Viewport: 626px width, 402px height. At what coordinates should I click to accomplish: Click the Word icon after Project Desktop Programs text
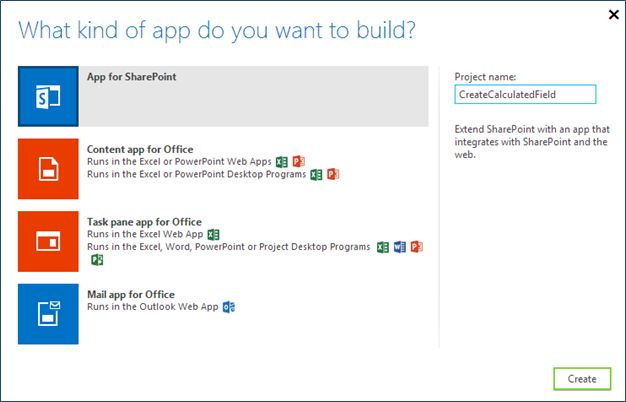click(400, 247)
